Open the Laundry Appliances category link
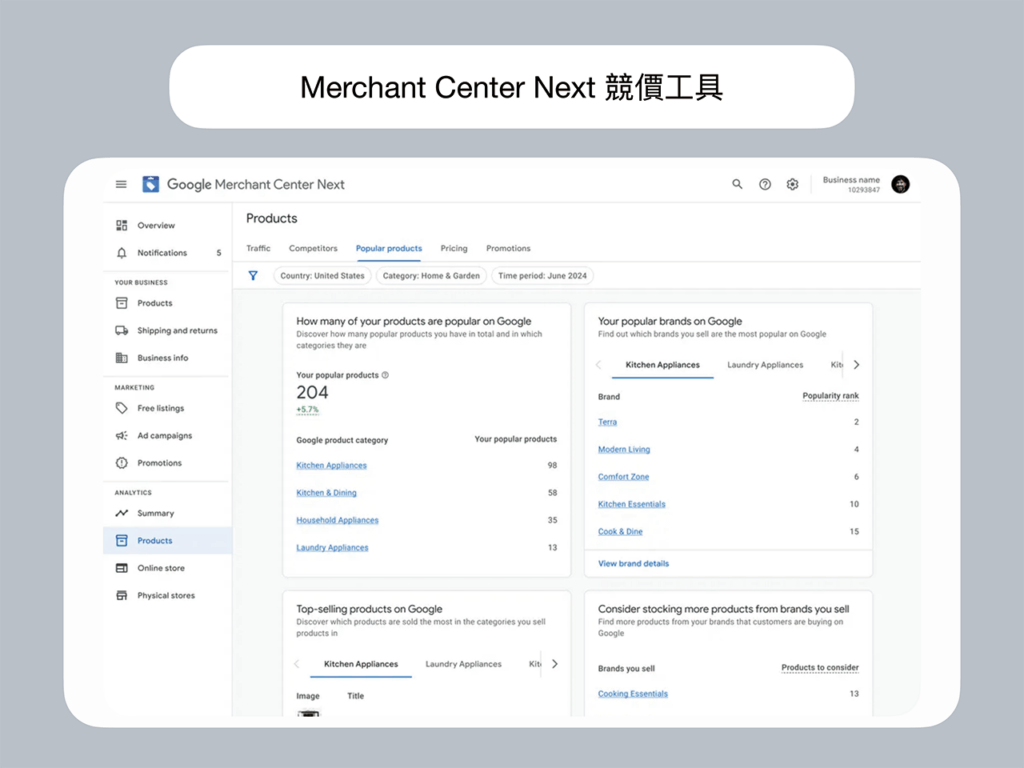The image size is (1024, 768). coord(332,548)
